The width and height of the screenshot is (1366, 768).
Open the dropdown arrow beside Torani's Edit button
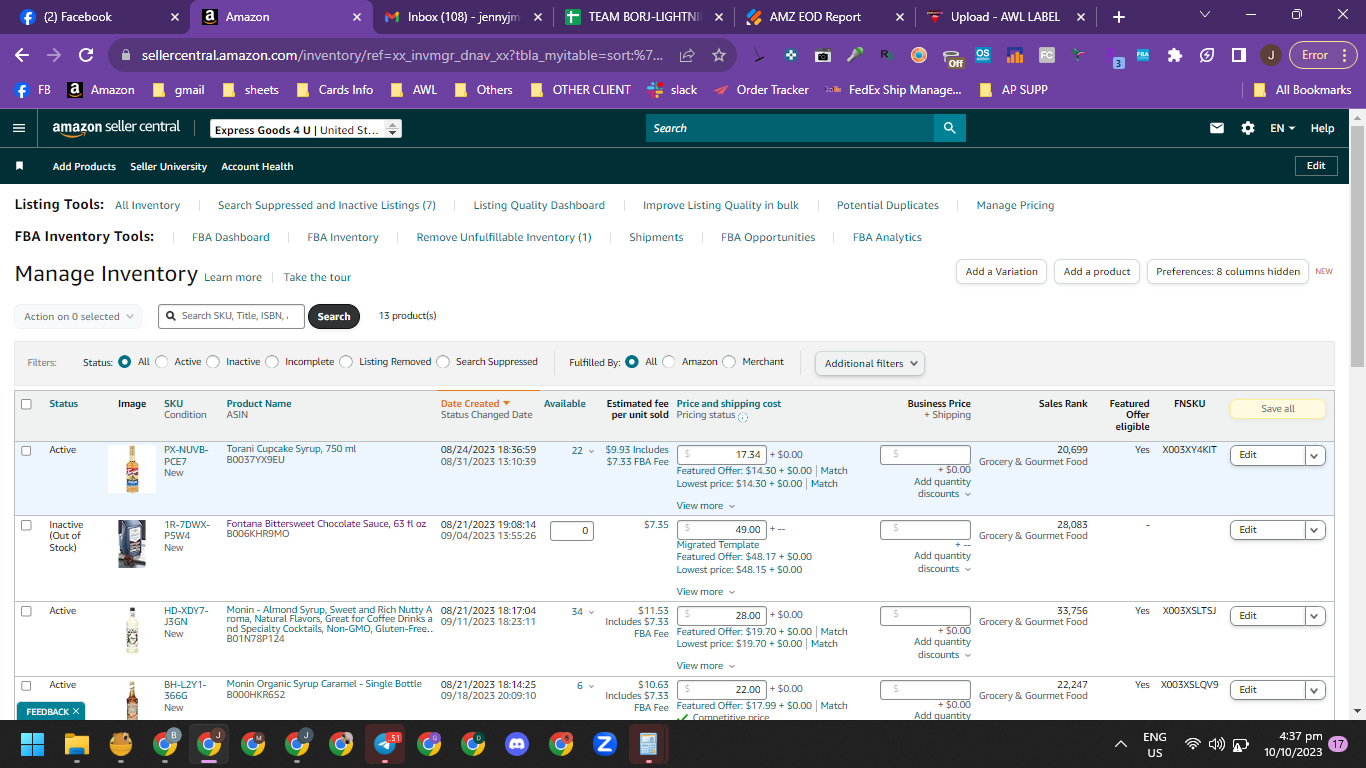1315,455
